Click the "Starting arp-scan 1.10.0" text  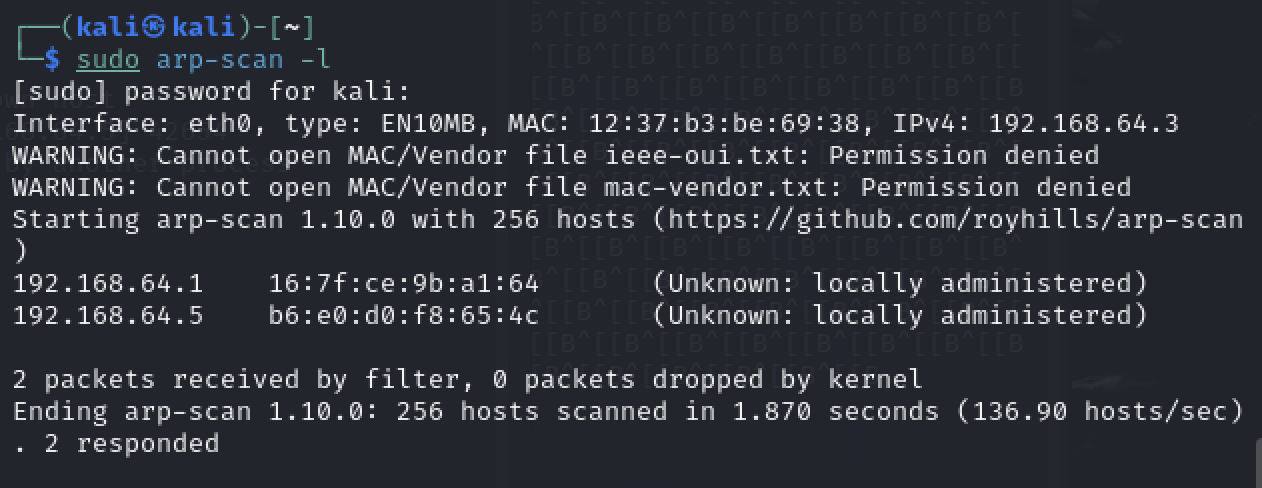[x=204, y=220]
